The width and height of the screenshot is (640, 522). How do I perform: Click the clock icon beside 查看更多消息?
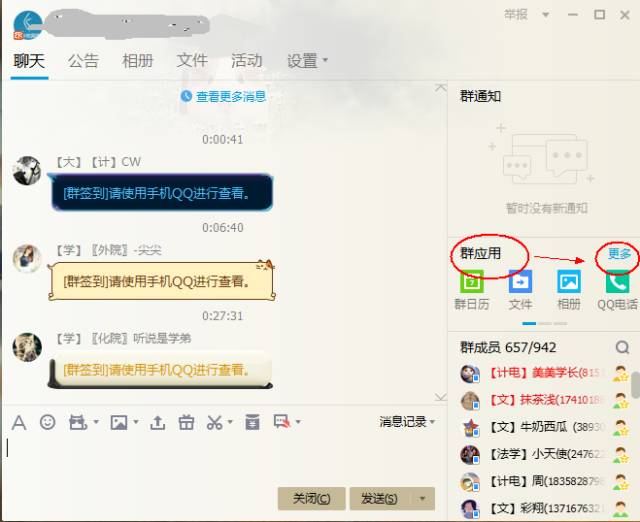186,96
